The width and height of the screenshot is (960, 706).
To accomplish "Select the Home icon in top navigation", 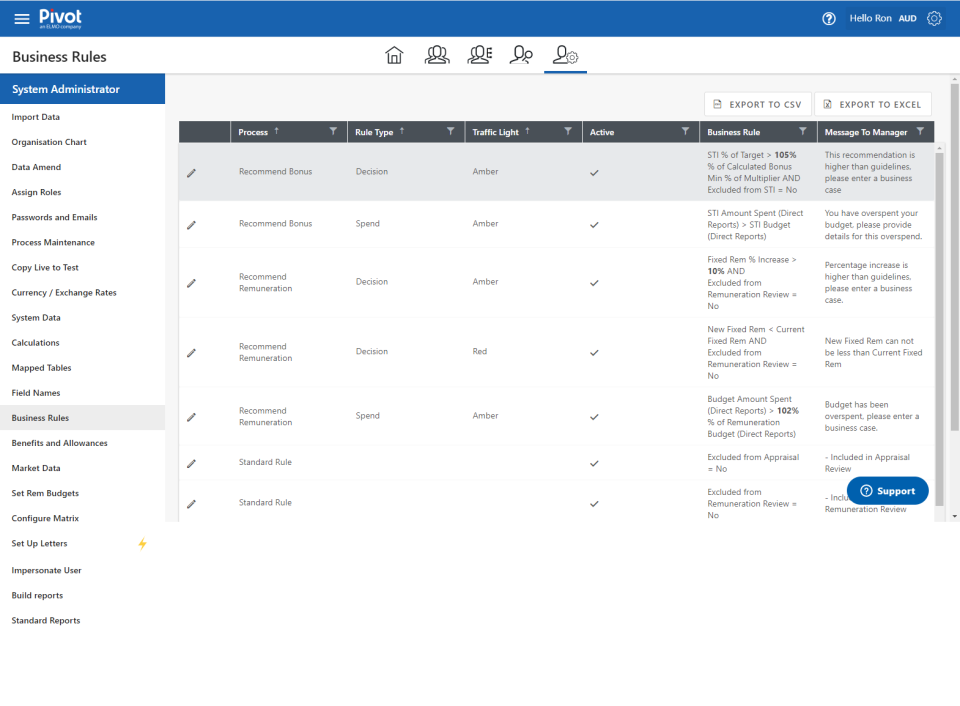I will (394, 55).
